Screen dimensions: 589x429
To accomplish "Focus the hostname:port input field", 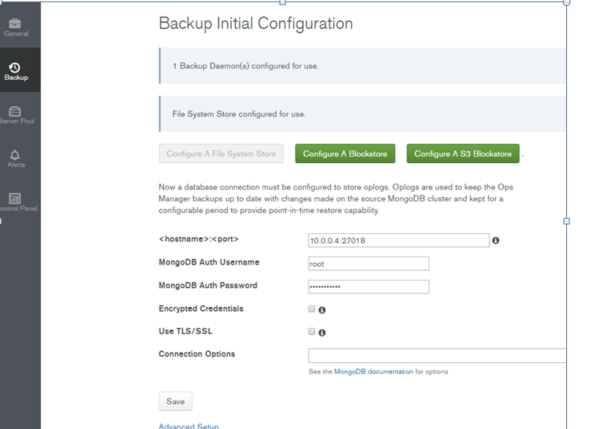I will pos(399,240).
